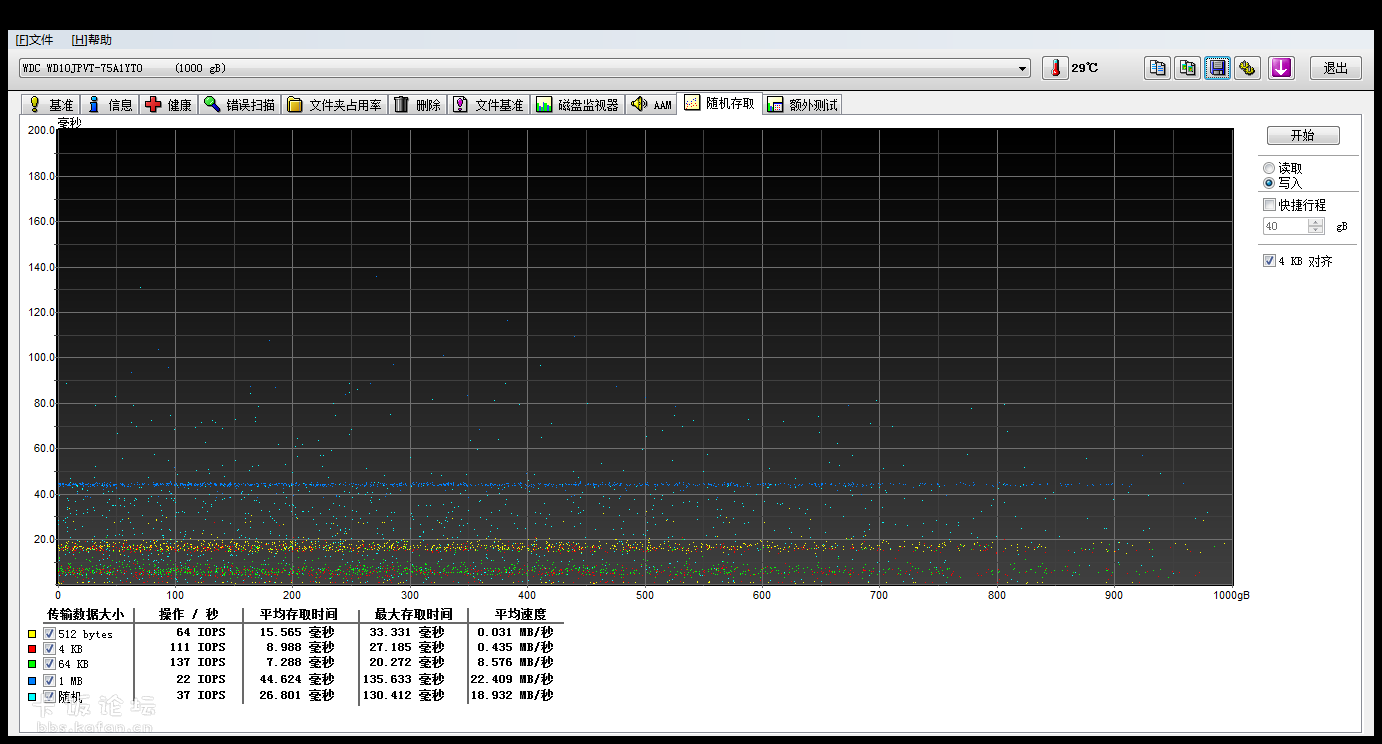Click the 平均速度 column header
Viewport: 1382px width, 744px height.
(521, 614)
